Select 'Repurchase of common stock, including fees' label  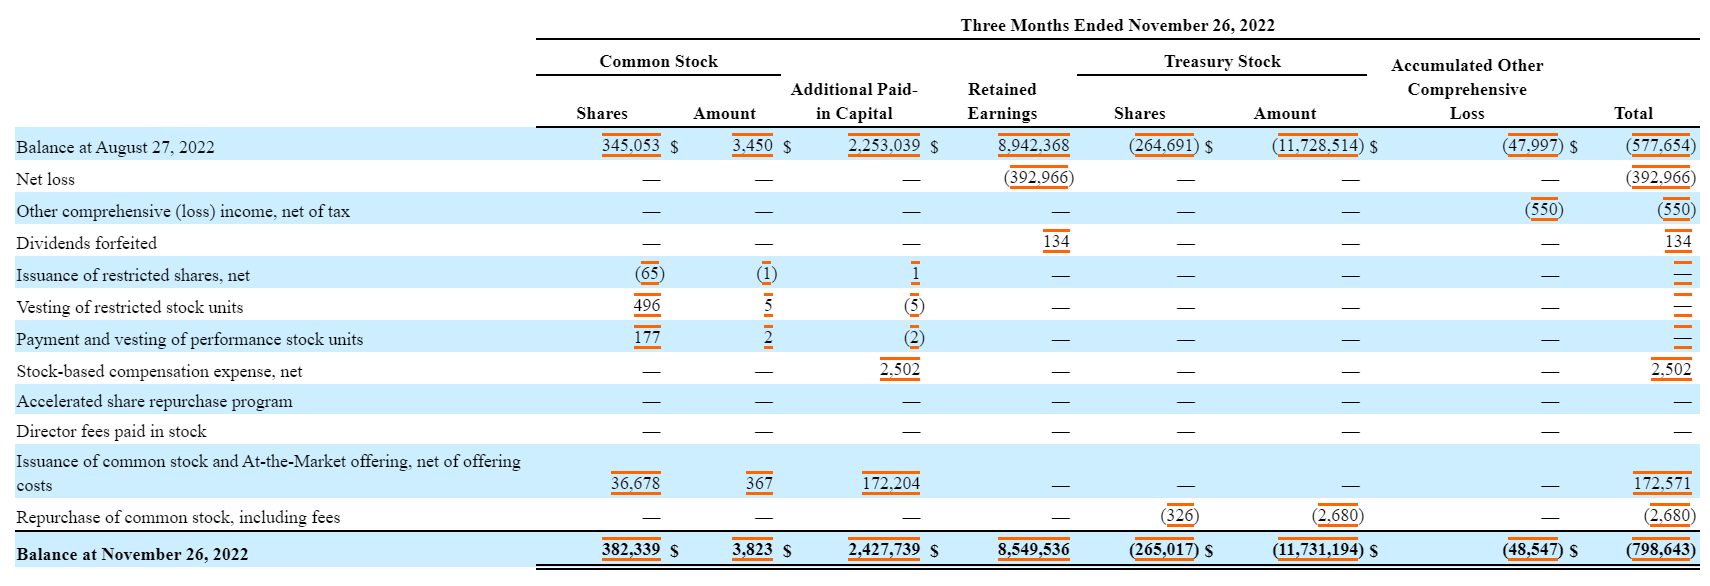(178, 517)
